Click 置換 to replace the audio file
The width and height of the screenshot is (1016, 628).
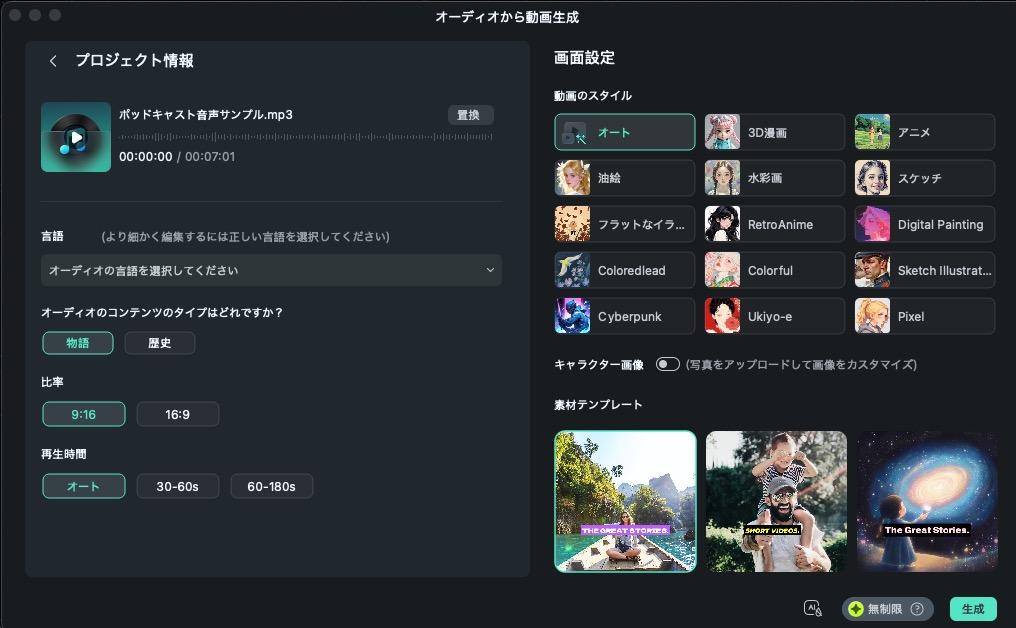coord(470,114)
